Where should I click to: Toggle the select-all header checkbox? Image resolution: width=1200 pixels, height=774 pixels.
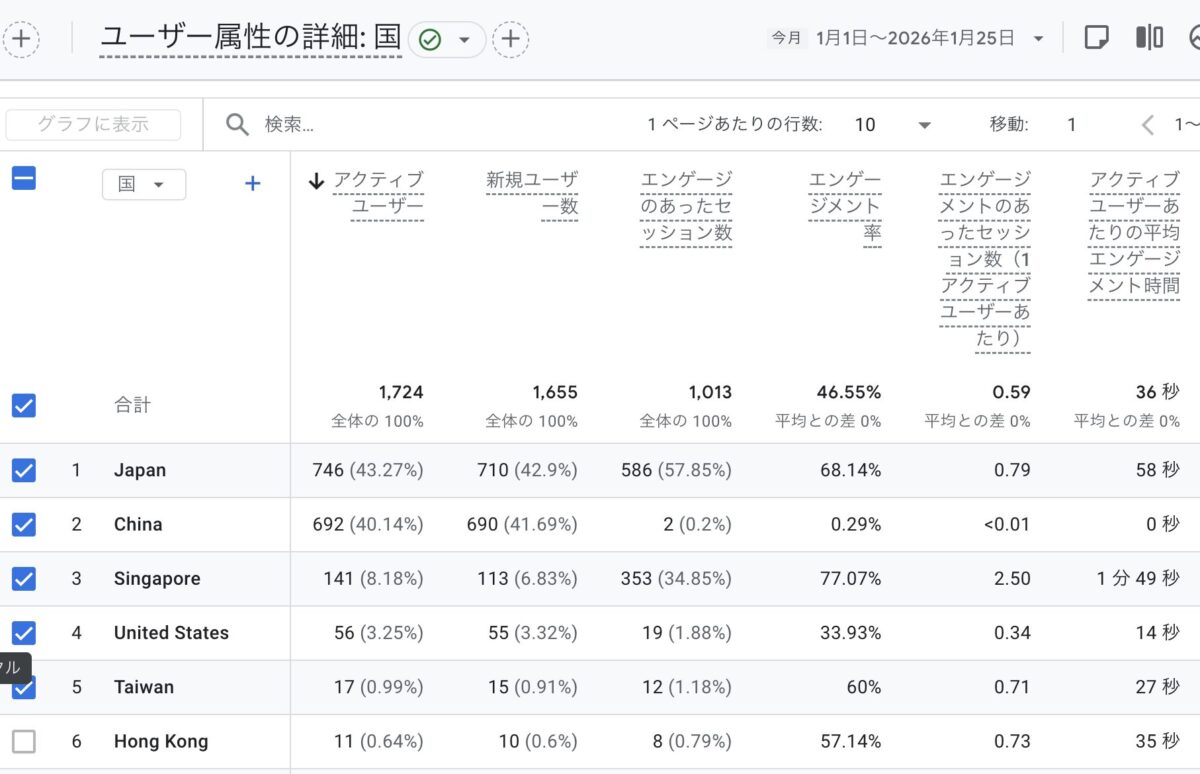point(23,179)
